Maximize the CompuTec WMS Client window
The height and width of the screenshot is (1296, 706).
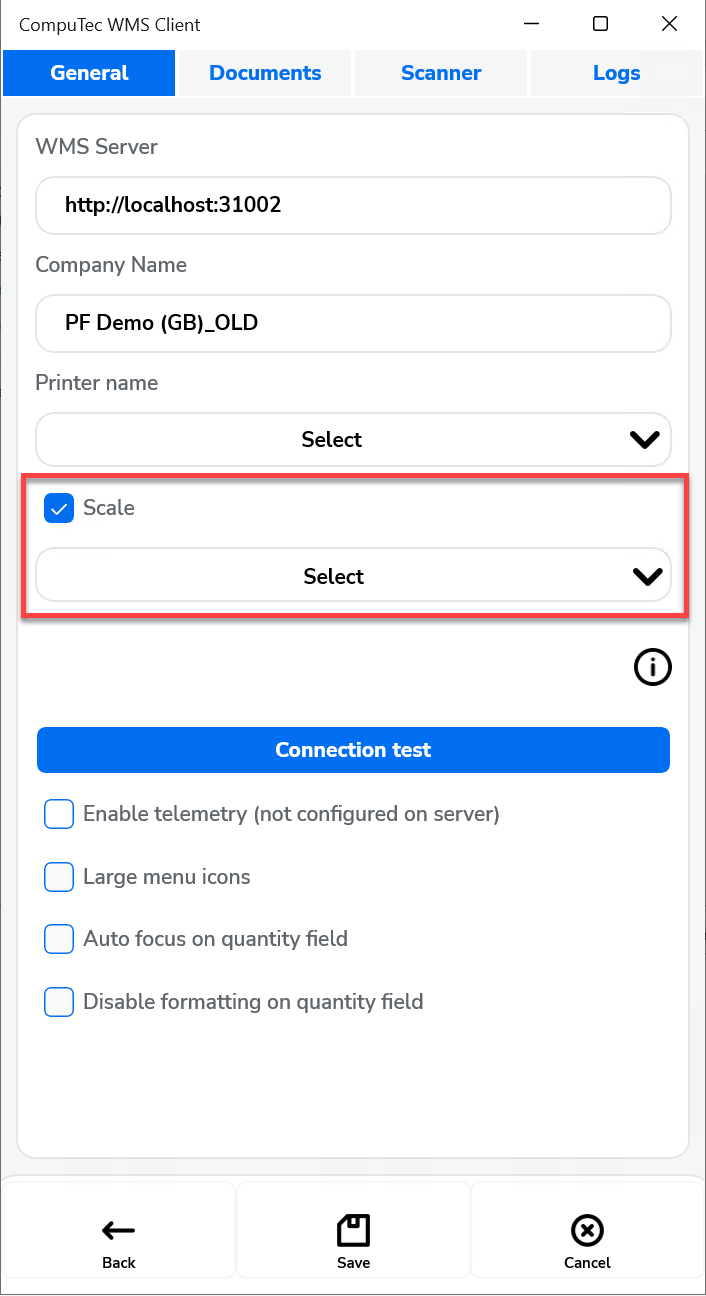[x=600, y=24]
